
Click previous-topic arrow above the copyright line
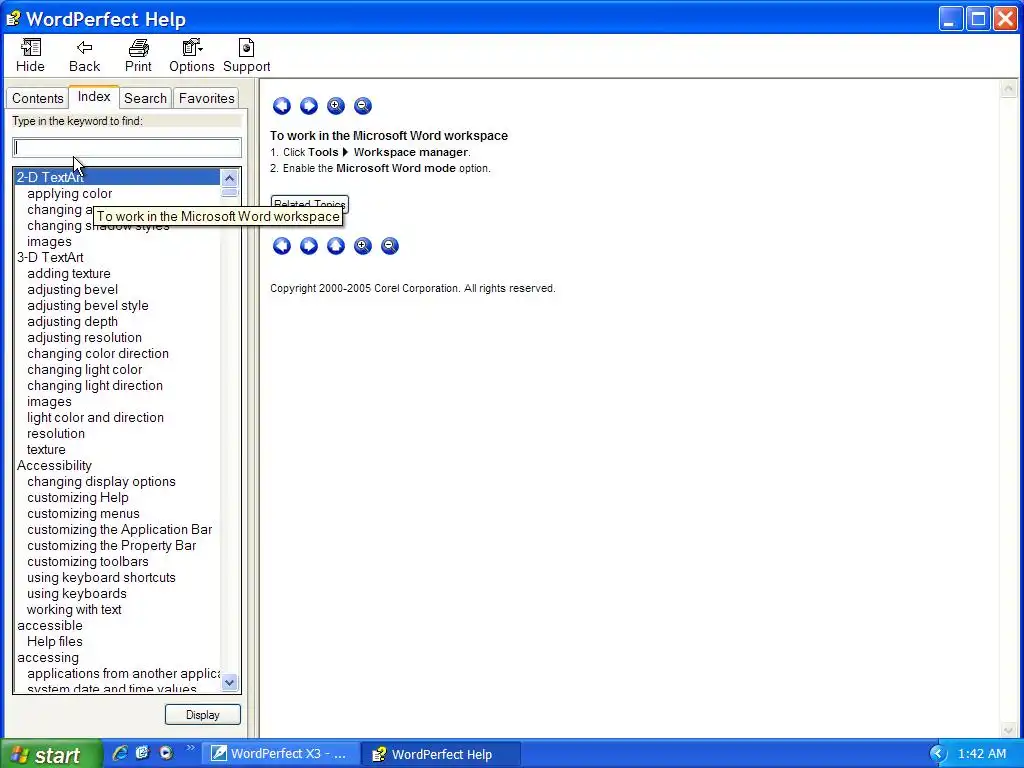click(x=281, y=246)
